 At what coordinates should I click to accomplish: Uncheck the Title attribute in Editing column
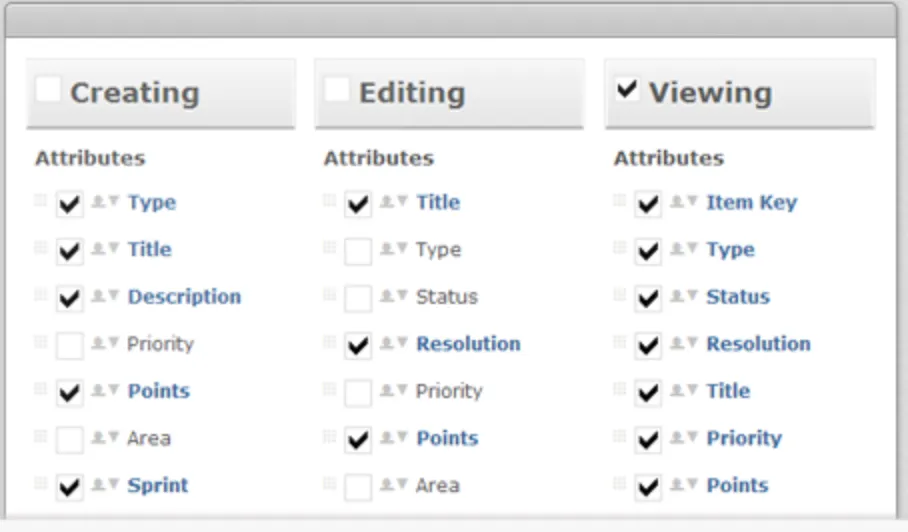pyautogui.click(x=358, y=204)
